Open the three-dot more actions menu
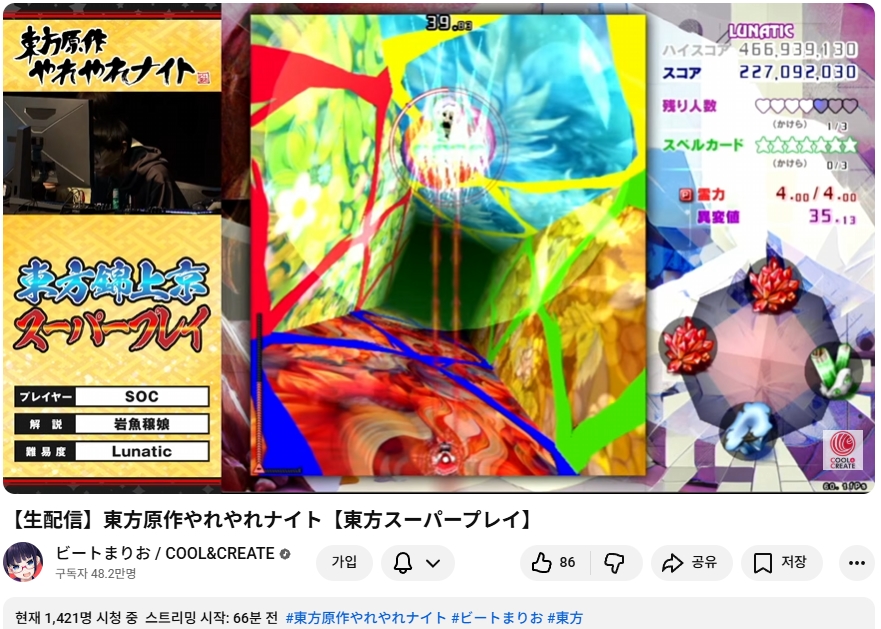881x629 pixels. pos(856,562)
